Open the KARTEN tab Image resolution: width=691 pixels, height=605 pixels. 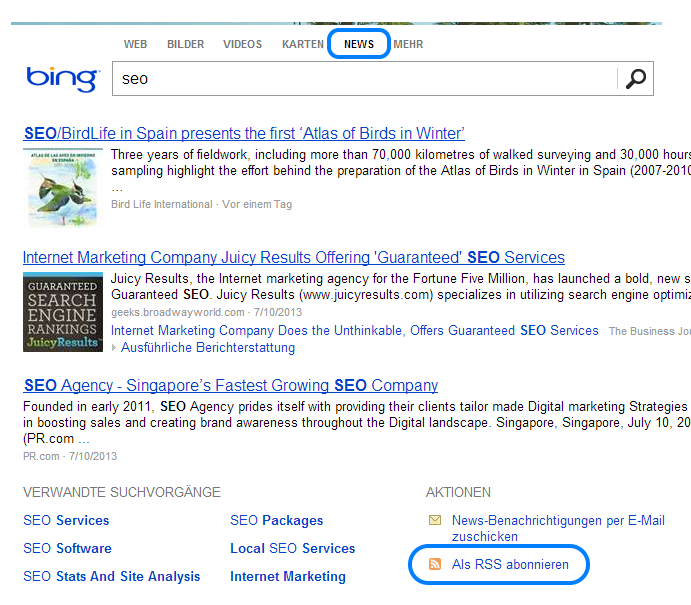pyautogui.click(x=303, y=45)
